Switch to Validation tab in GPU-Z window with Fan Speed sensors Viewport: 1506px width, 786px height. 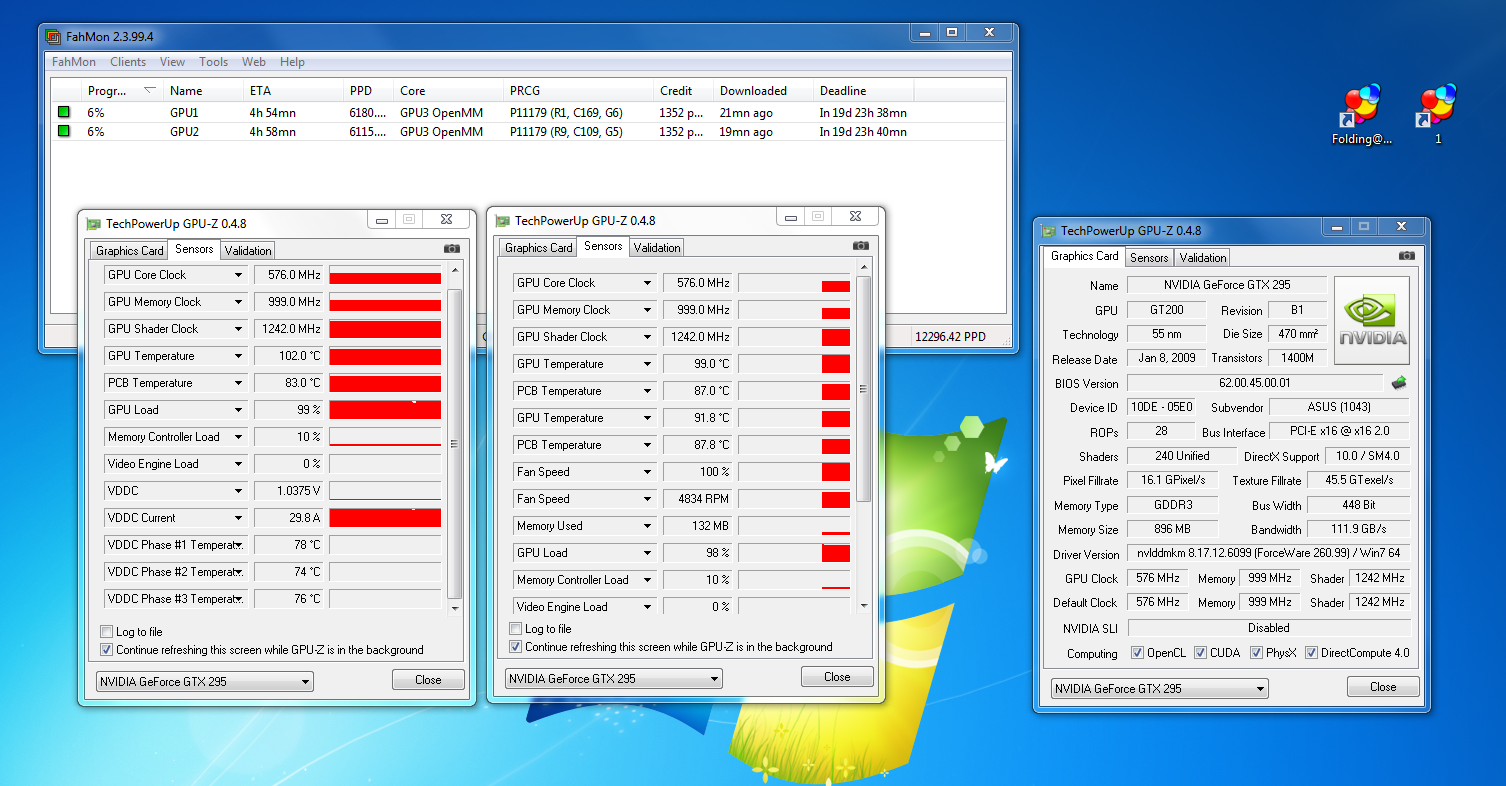(657, 248)
